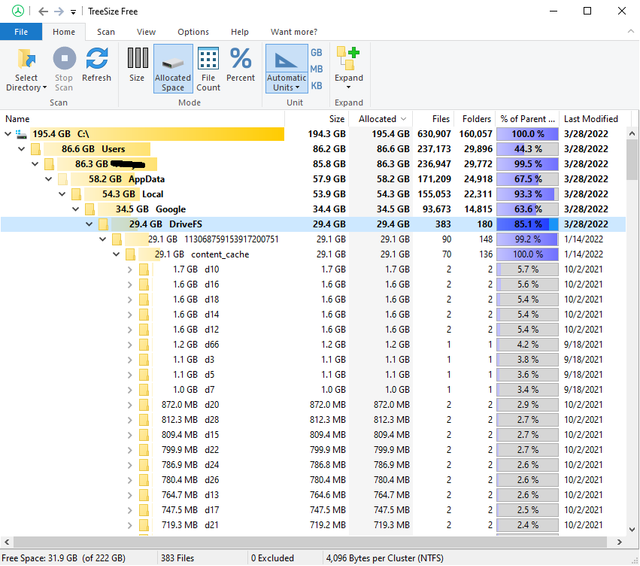The image size is (640, 566).
Task: Click the Users 44.3 % bar
Action: click(527, 149)
